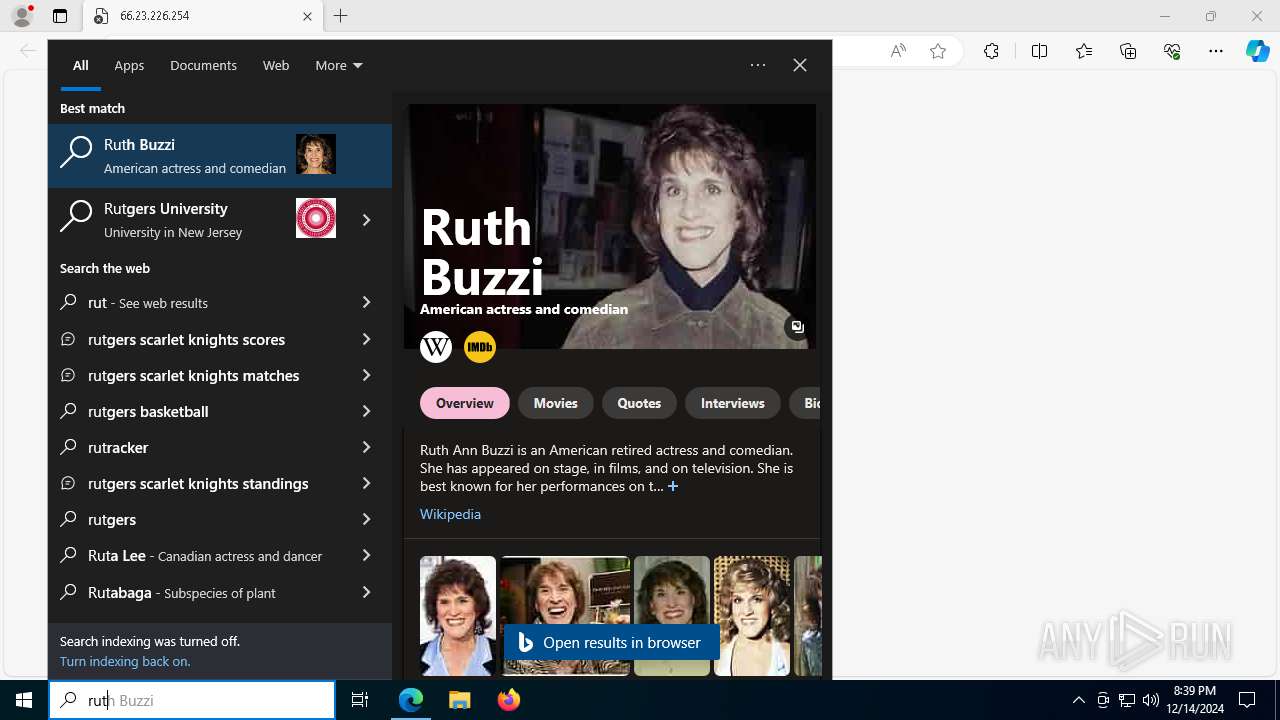The image size is (1280, 720).
Task: Open File Explorer from taskbar
Action: click(x=459, y=700)
